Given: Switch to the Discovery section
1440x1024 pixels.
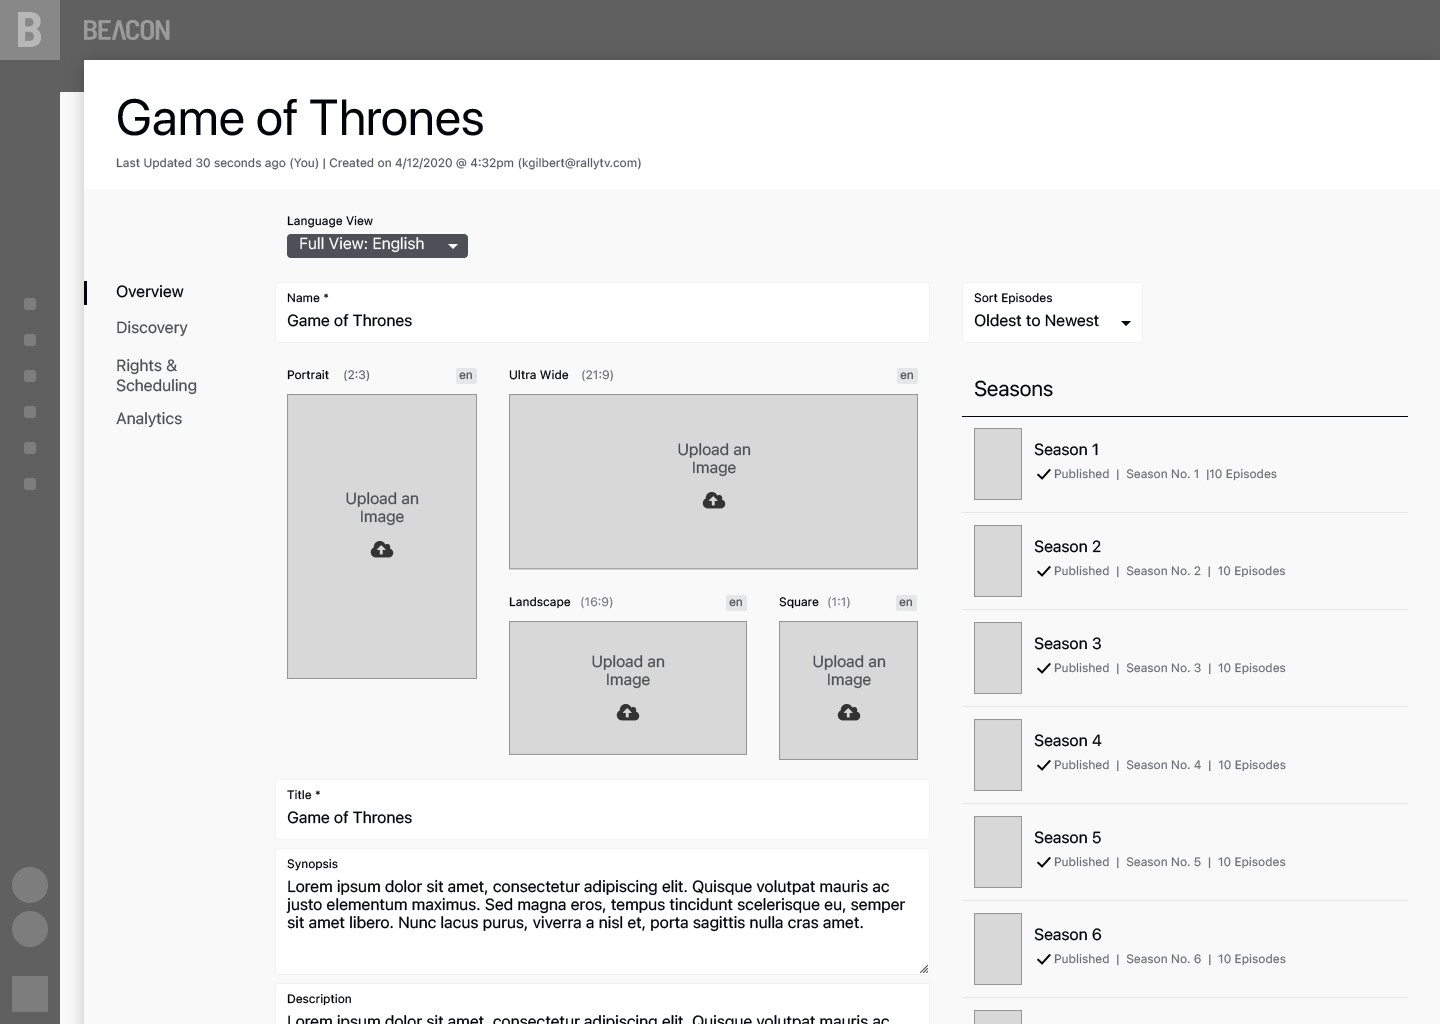Looking at the screenshot, I should tap(151, 327).
